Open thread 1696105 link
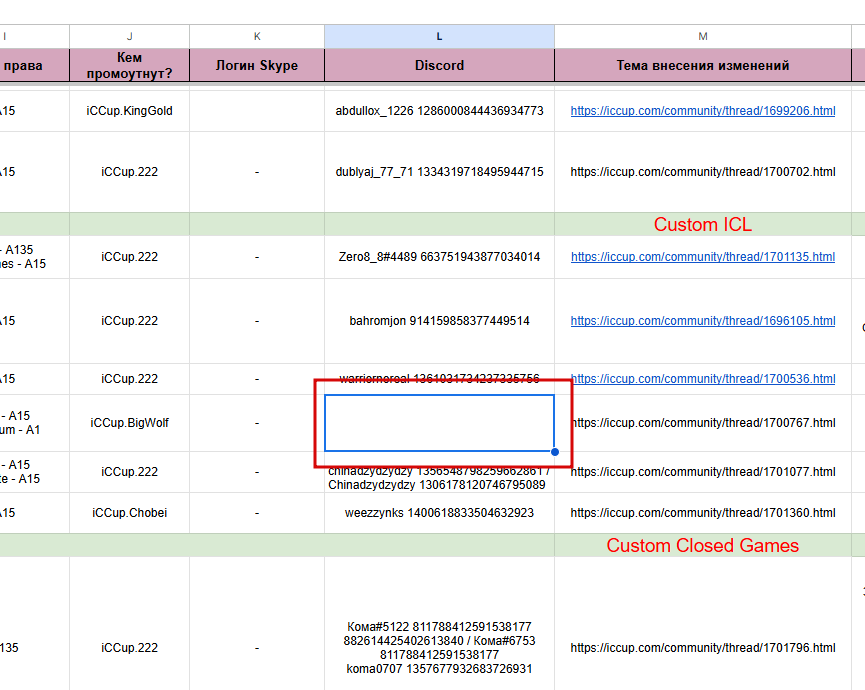 (x=703, y=321)
